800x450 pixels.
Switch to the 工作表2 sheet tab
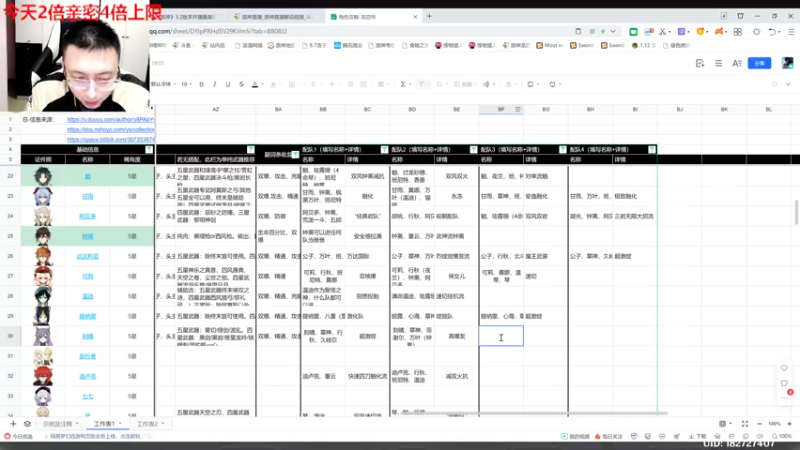tap(147, 423)
